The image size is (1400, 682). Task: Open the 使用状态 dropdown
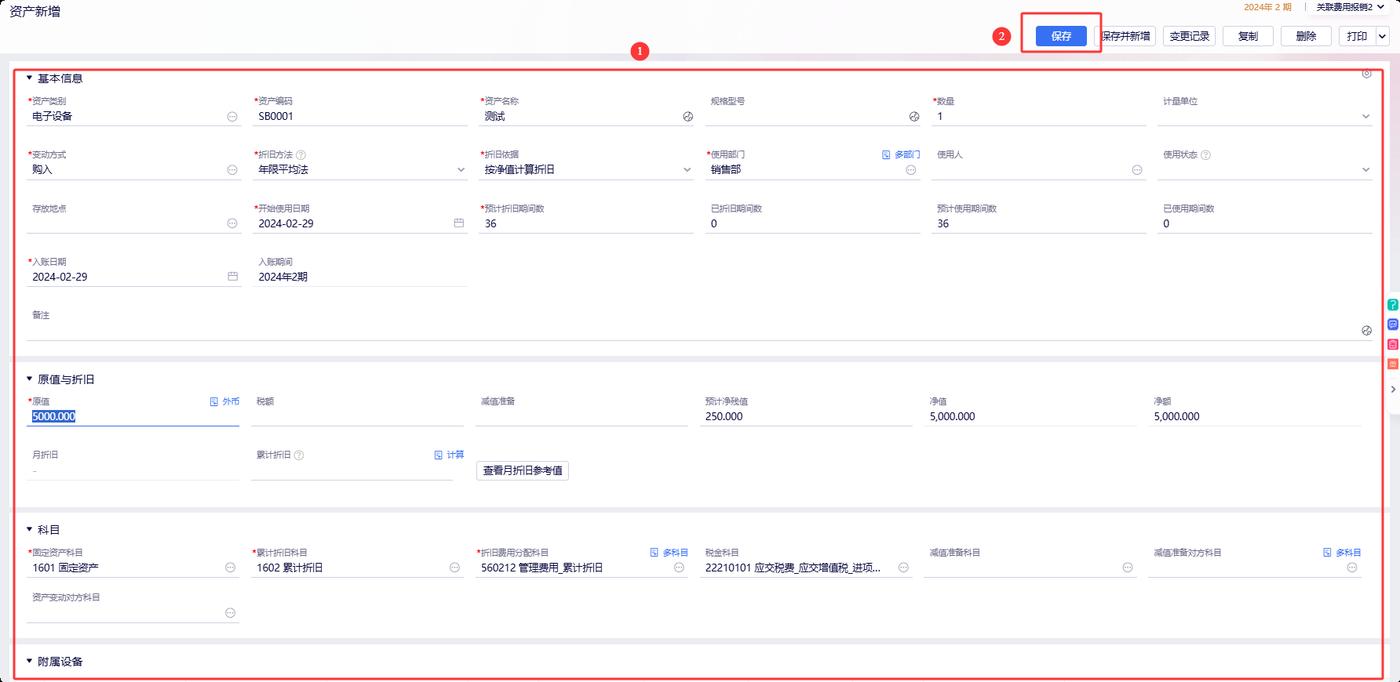(x=1366, y=170)
